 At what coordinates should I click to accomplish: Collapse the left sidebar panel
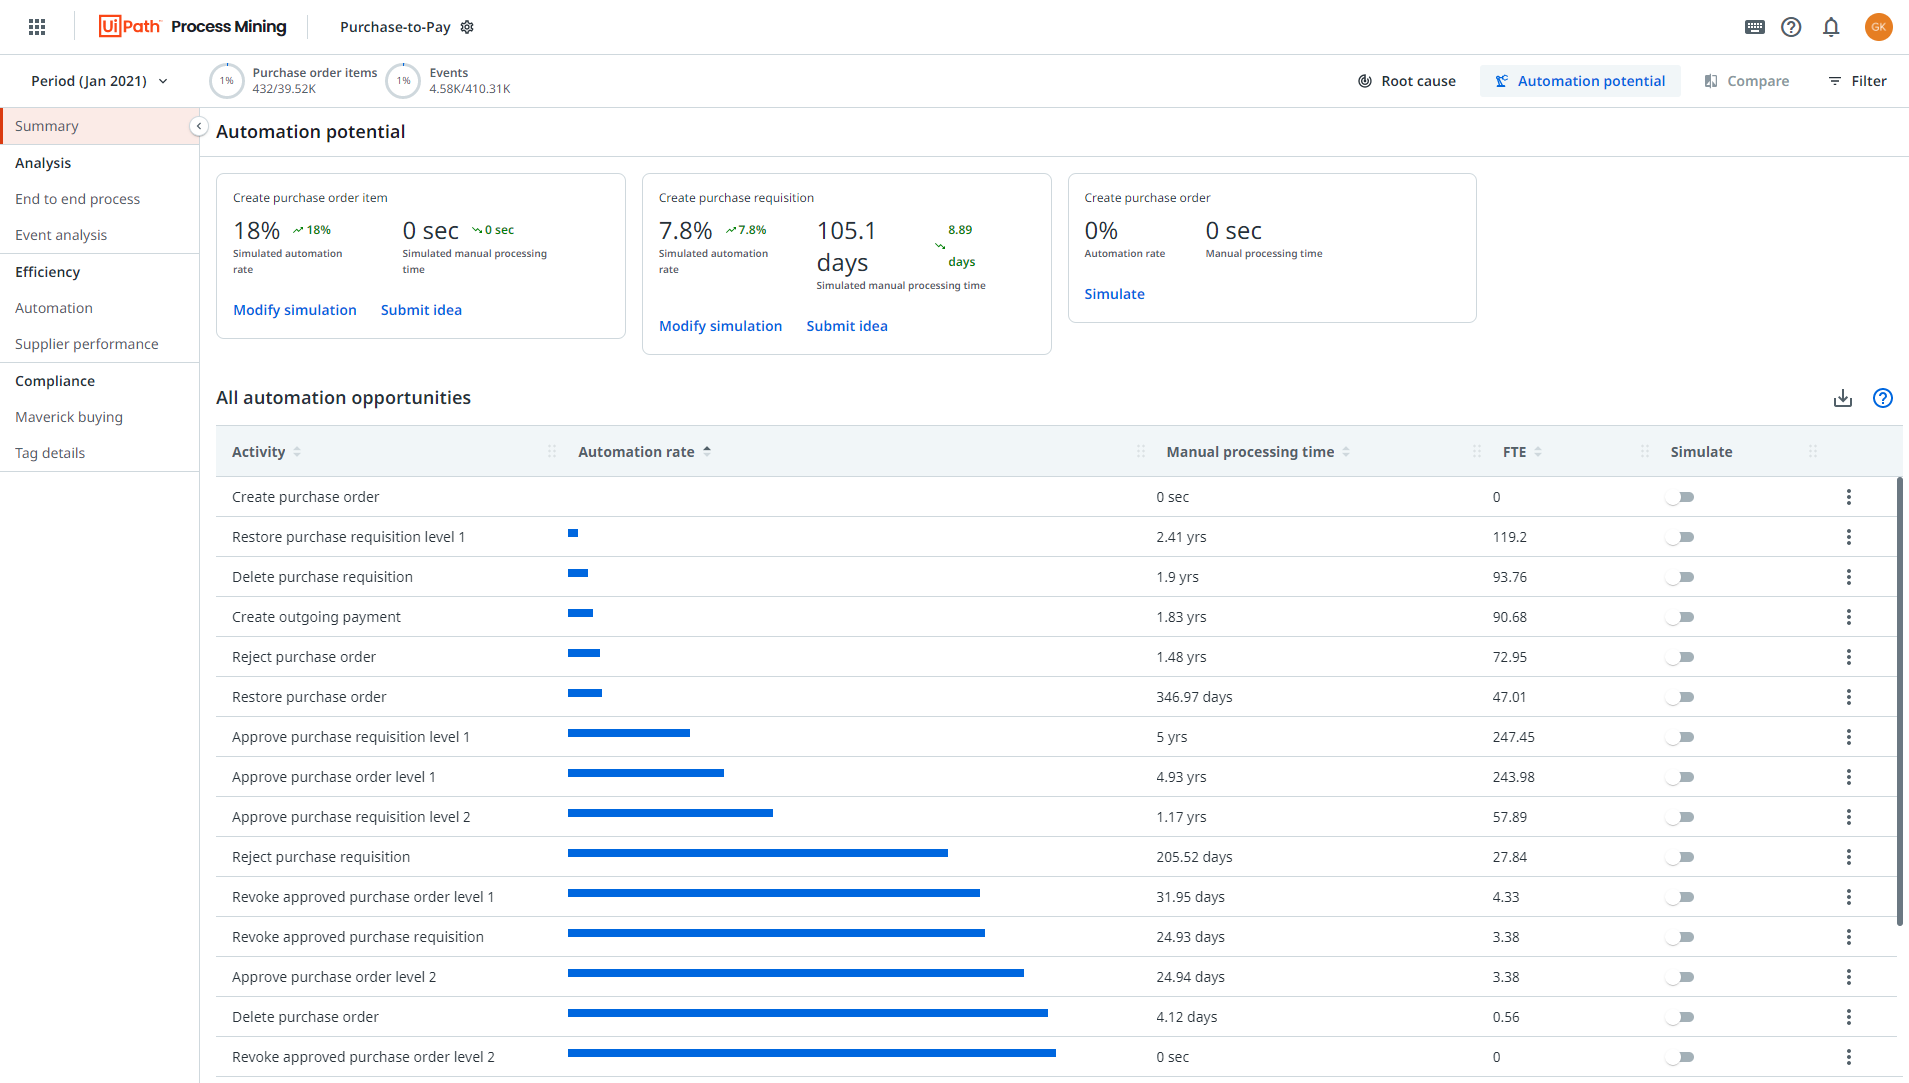click(199, 126)
